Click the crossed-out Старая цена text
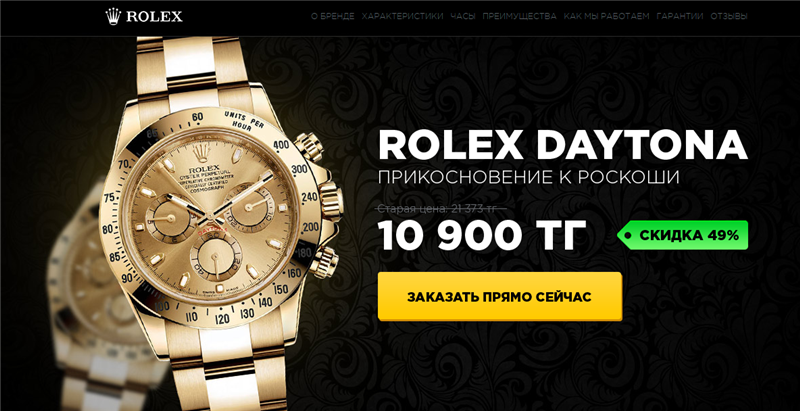 [442, 208]
